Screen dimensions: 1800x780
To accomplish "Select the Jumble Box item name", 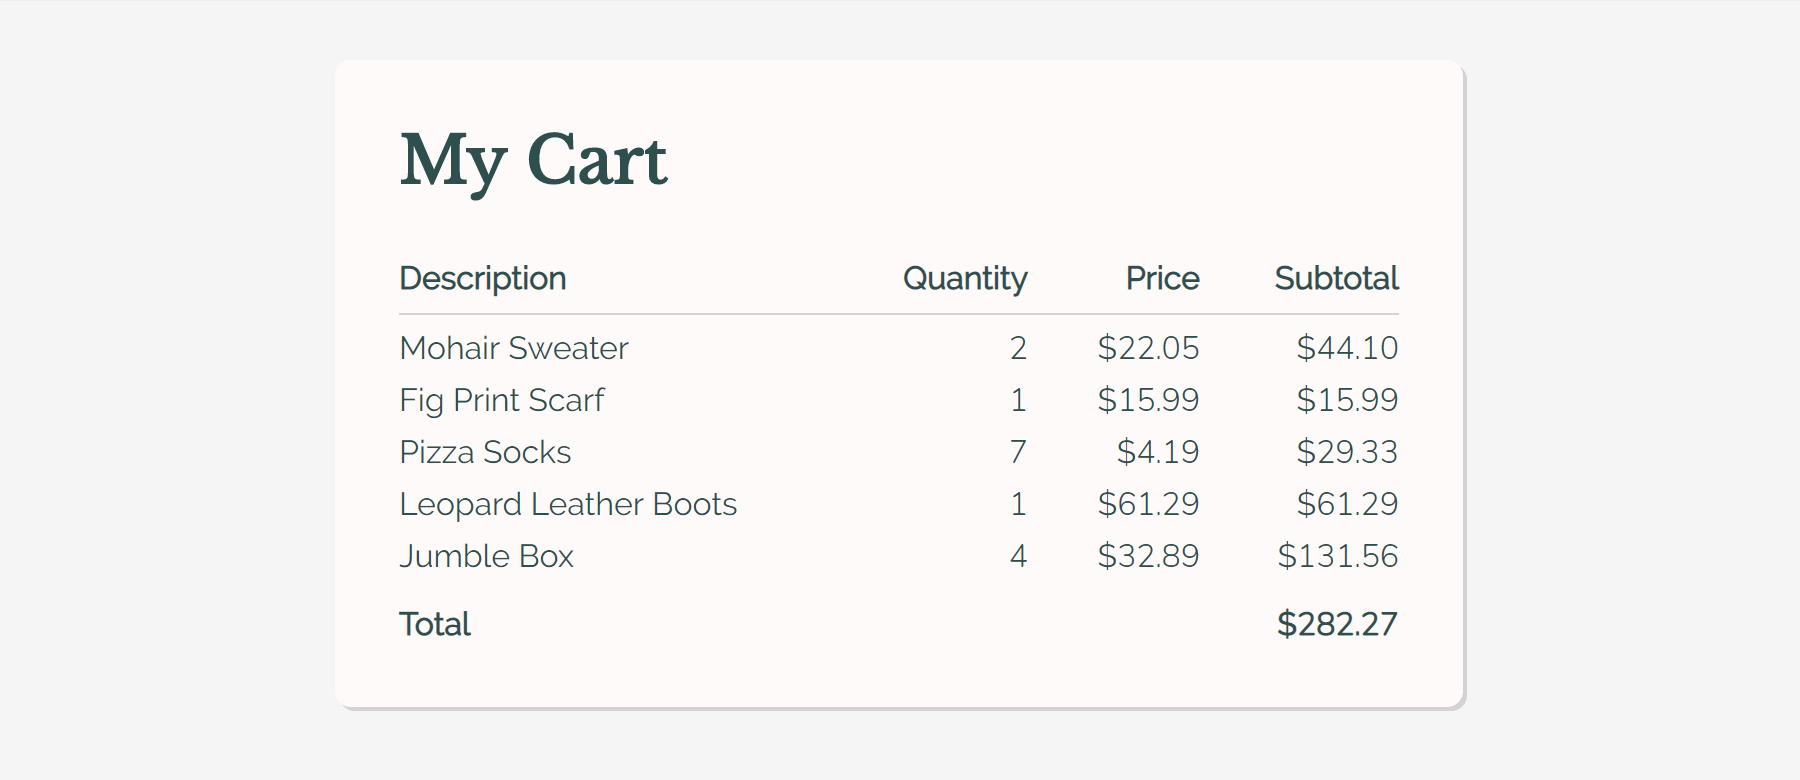I will tap(487, 556).
